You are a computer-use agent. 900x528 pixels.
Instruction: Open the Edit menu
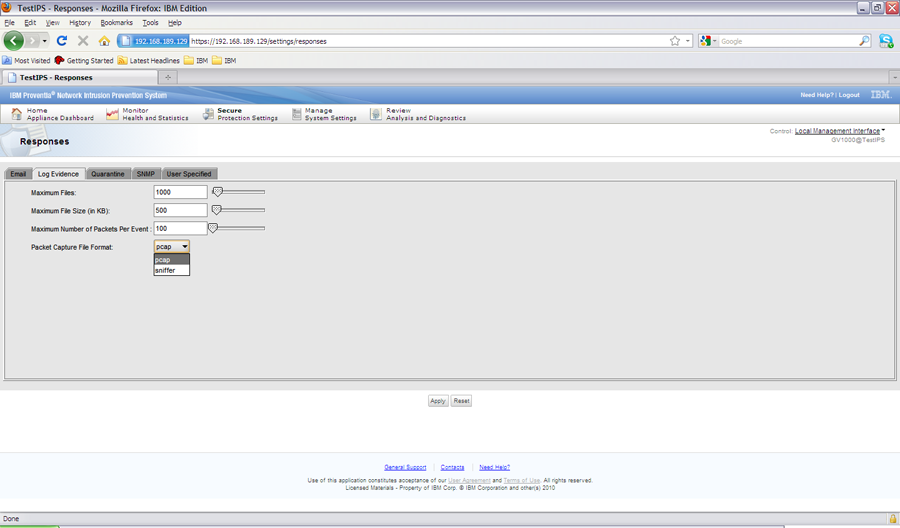click(x=30, y=22)
